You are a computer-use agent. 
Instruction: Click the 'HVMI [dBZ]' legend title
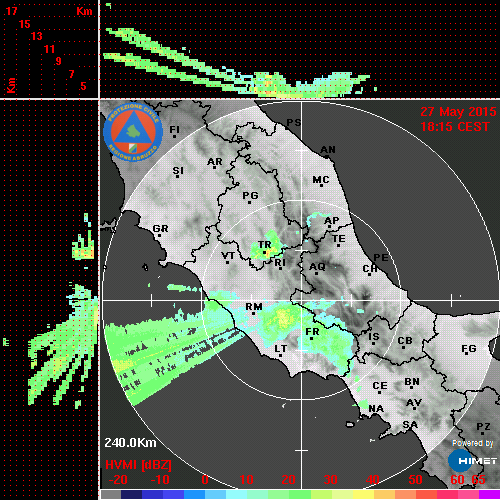click(x=138, y=465)
